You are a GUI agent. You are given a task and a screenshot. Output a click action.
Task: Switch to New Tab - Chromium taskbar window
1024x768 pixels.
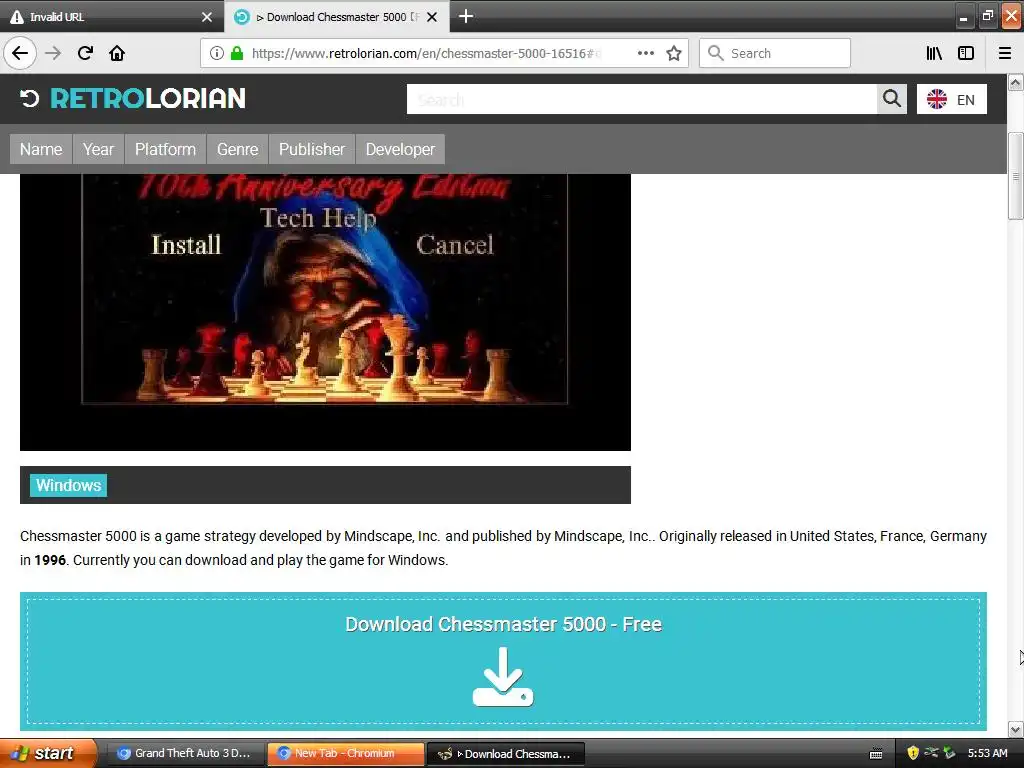click(x=345, y=753)
